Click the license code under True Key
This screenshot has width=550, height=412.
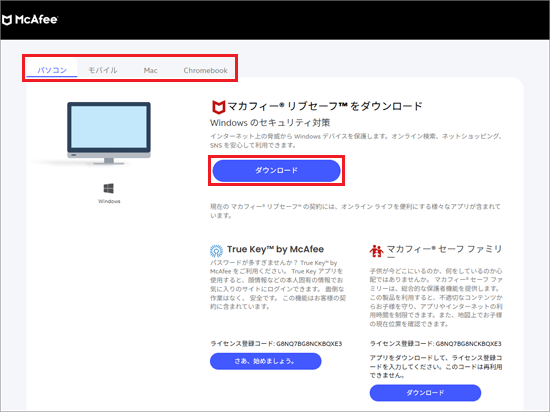tap(309, 344)
